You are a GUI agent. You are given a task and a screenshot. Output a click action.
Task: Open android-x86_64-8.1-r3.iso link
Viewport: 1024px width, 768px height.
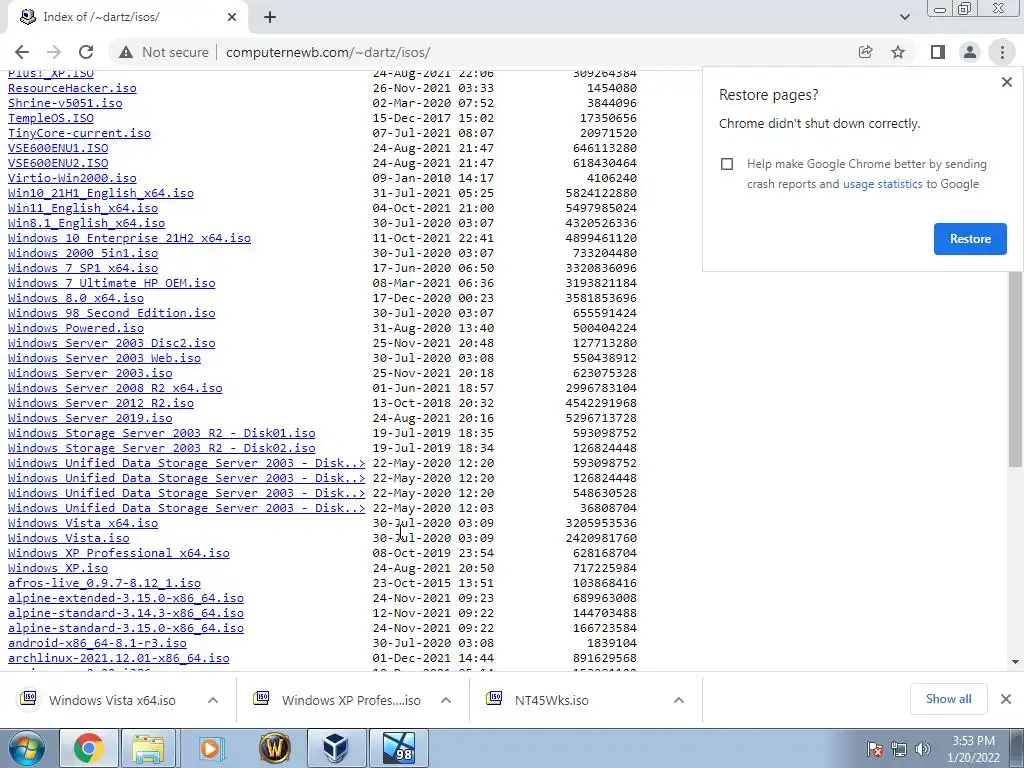pos(97,643)
